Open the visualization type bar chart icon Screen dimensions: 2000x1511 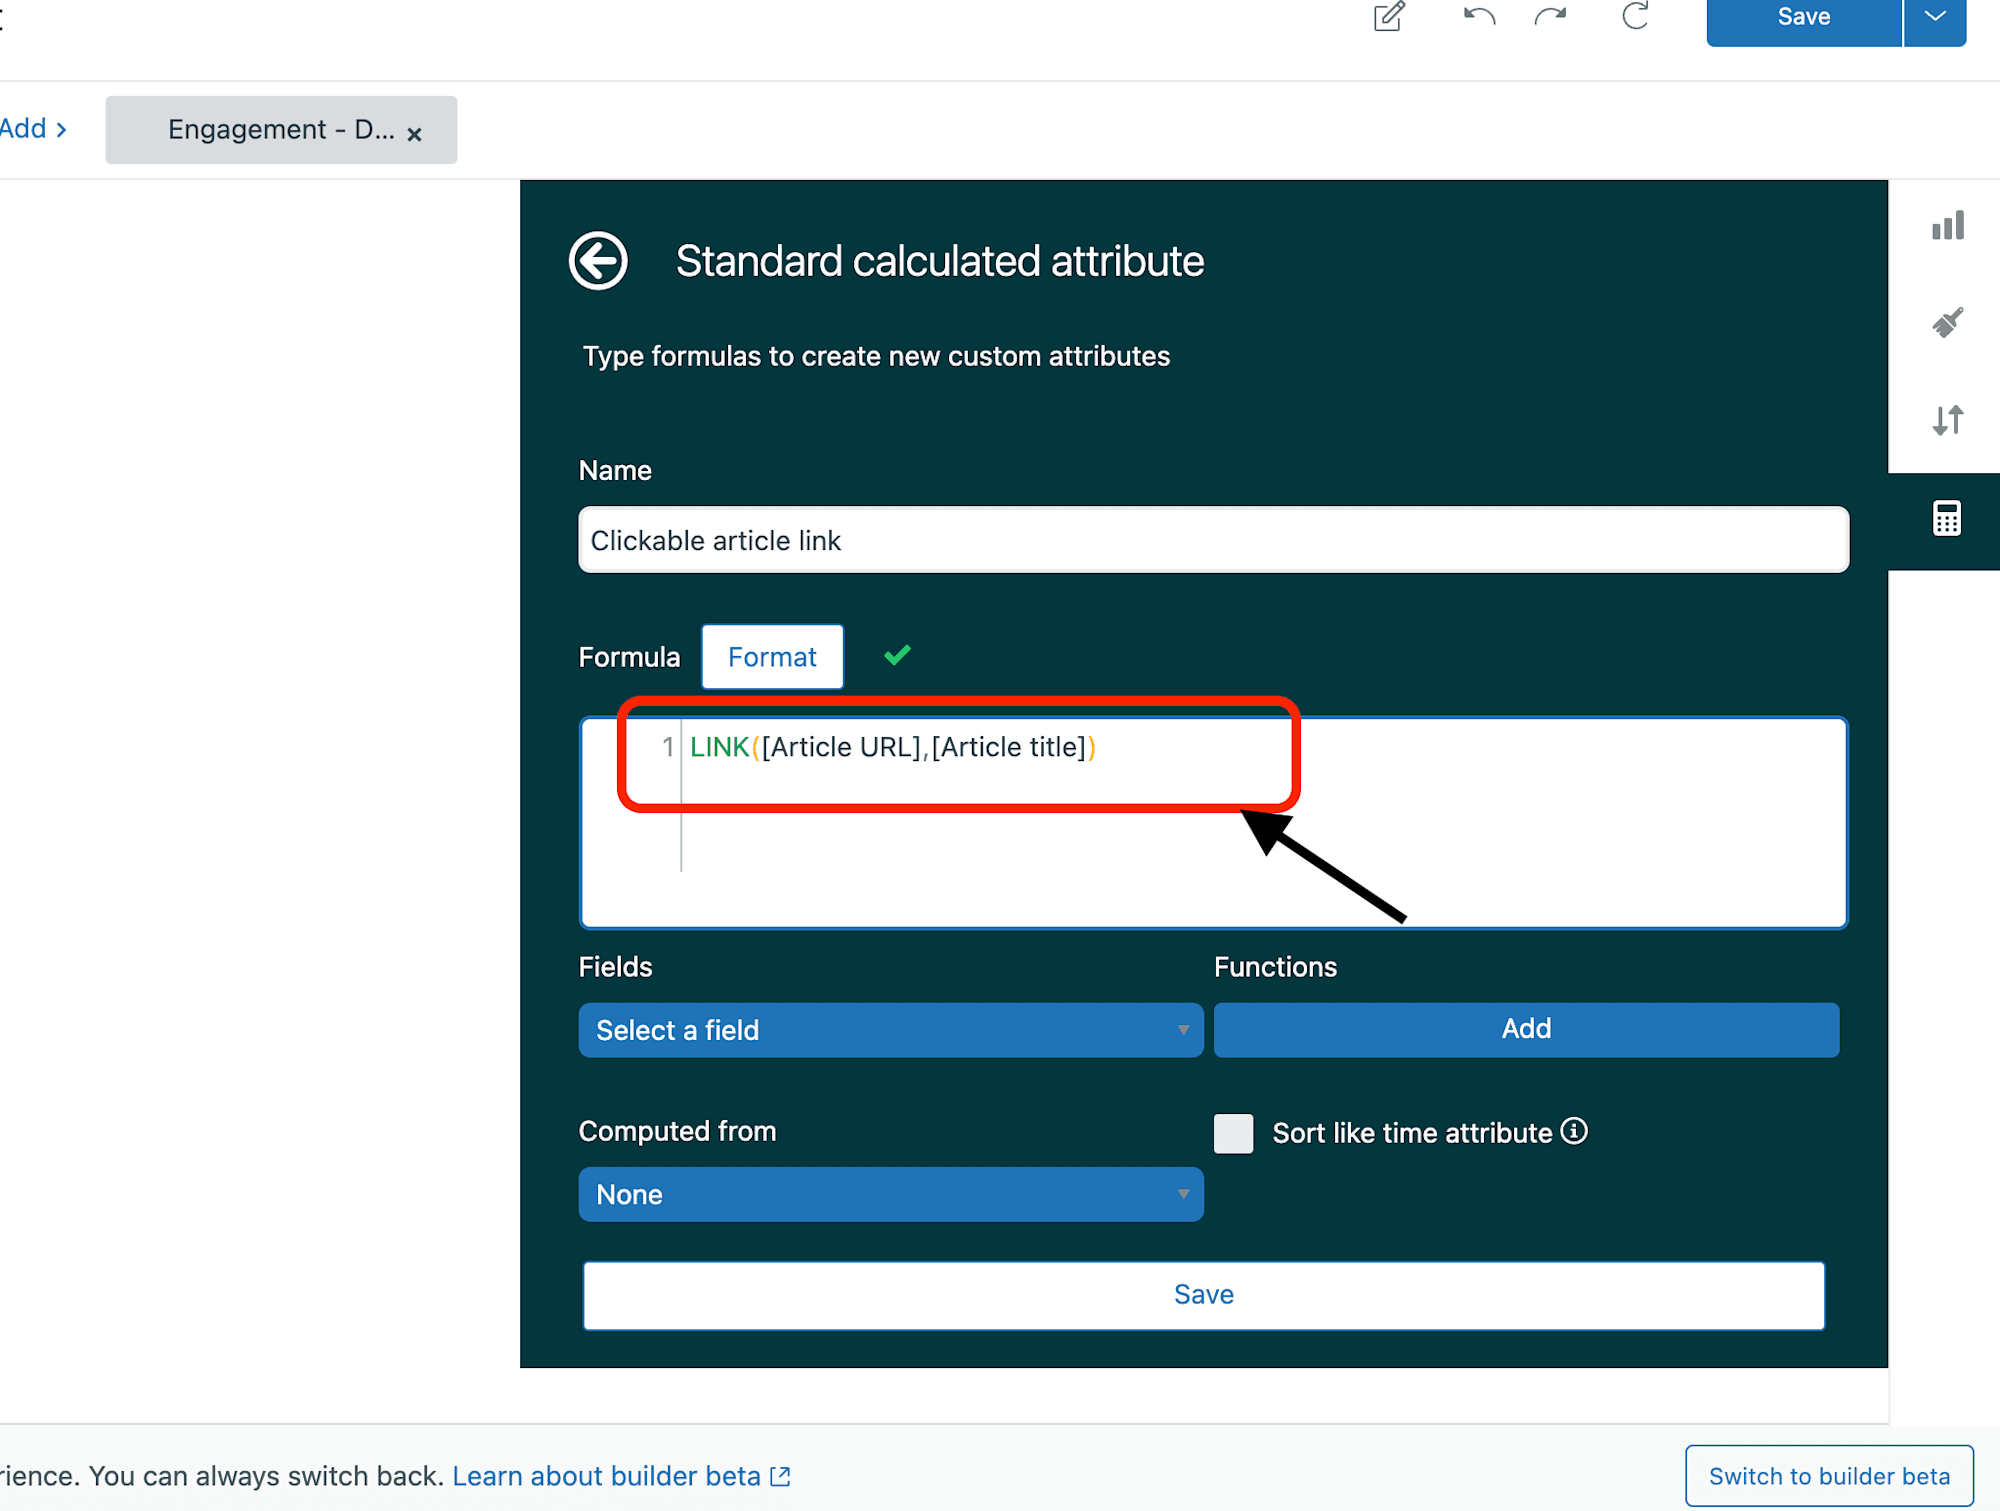[1948, 226]
